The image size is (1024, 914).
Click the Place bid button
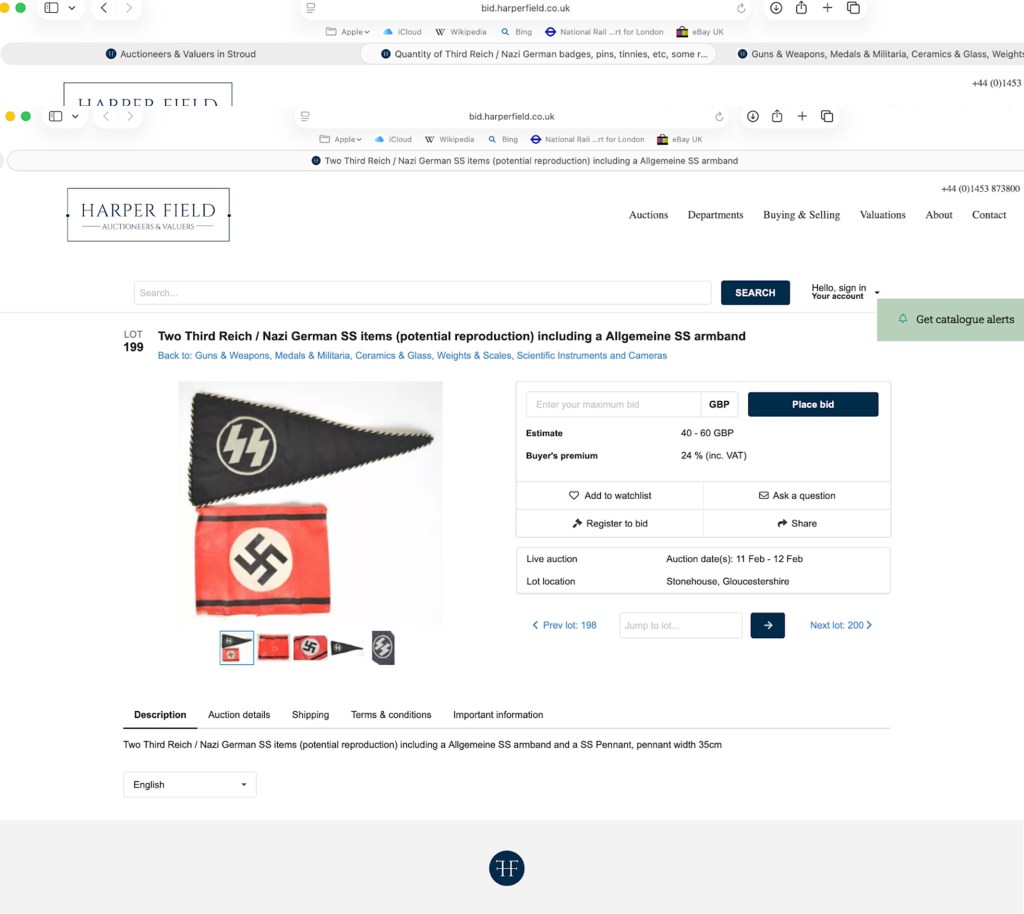click(813, 404)
